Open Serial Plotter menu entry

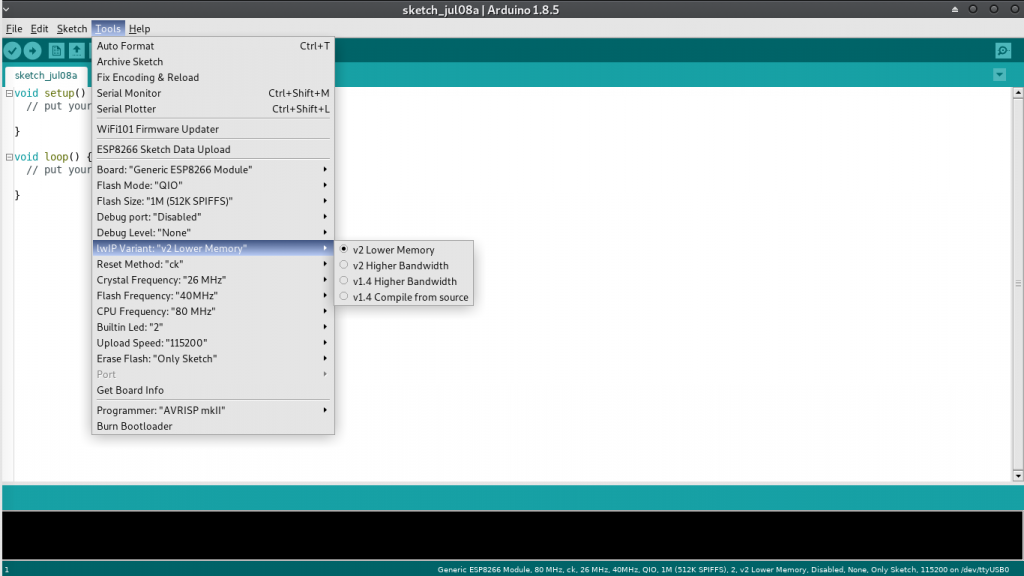point(213,108)
